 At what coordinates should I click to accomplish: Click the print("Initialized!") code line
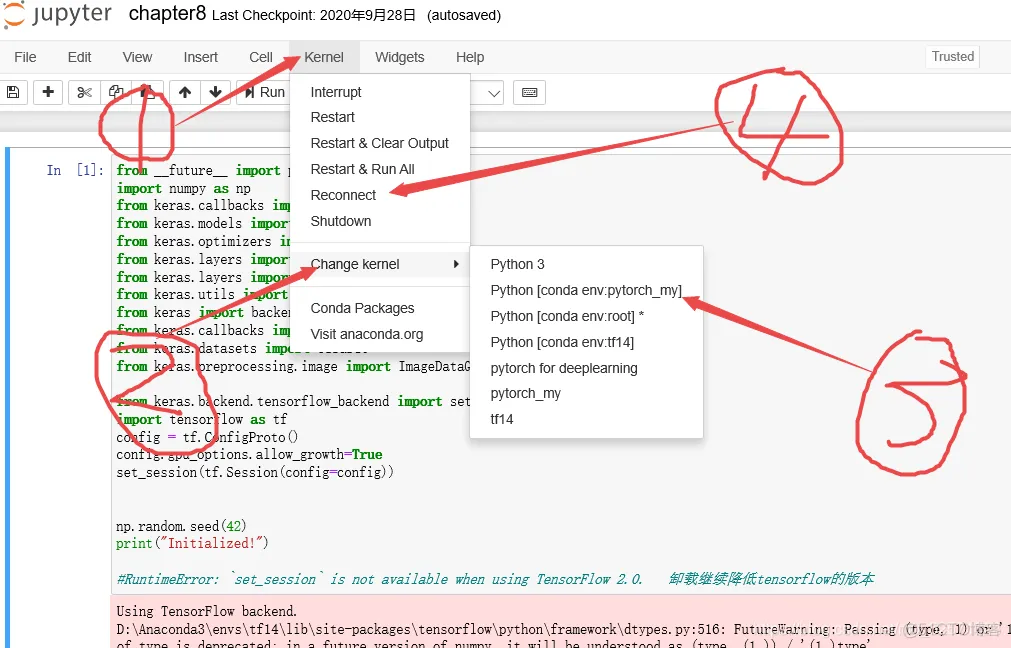[192, 543]
